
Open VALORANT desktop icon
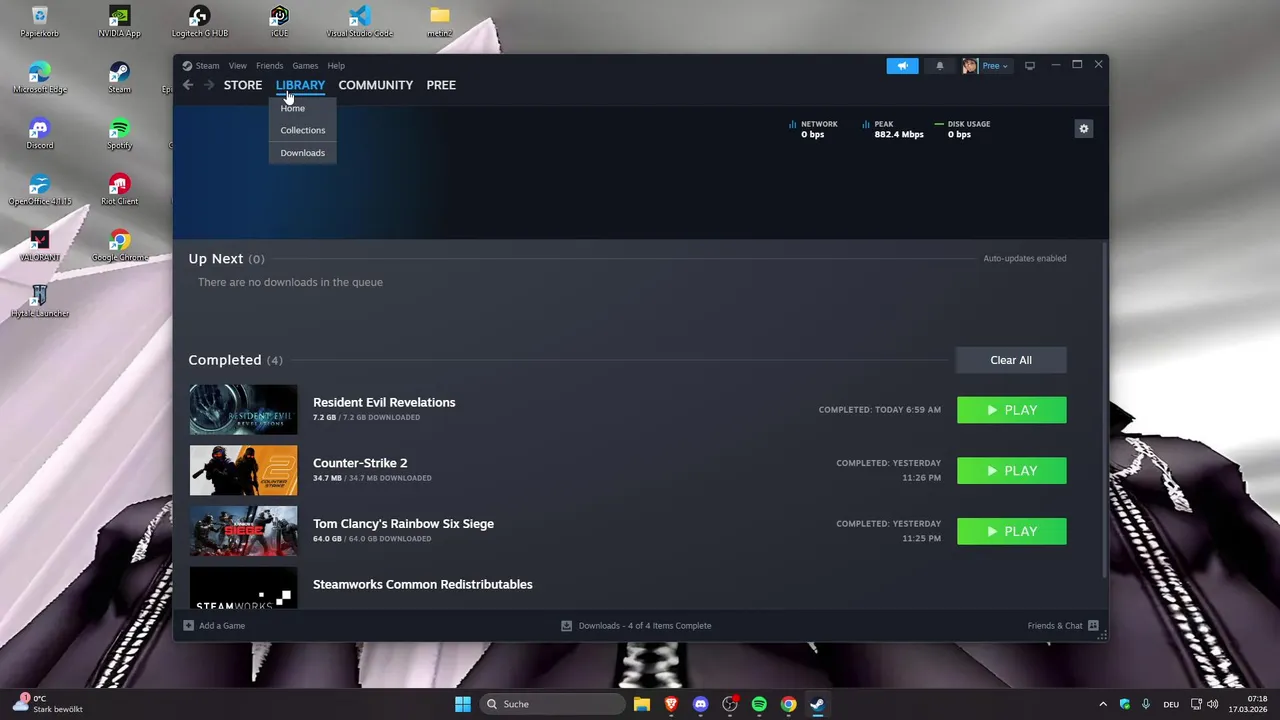pos(39,246)
